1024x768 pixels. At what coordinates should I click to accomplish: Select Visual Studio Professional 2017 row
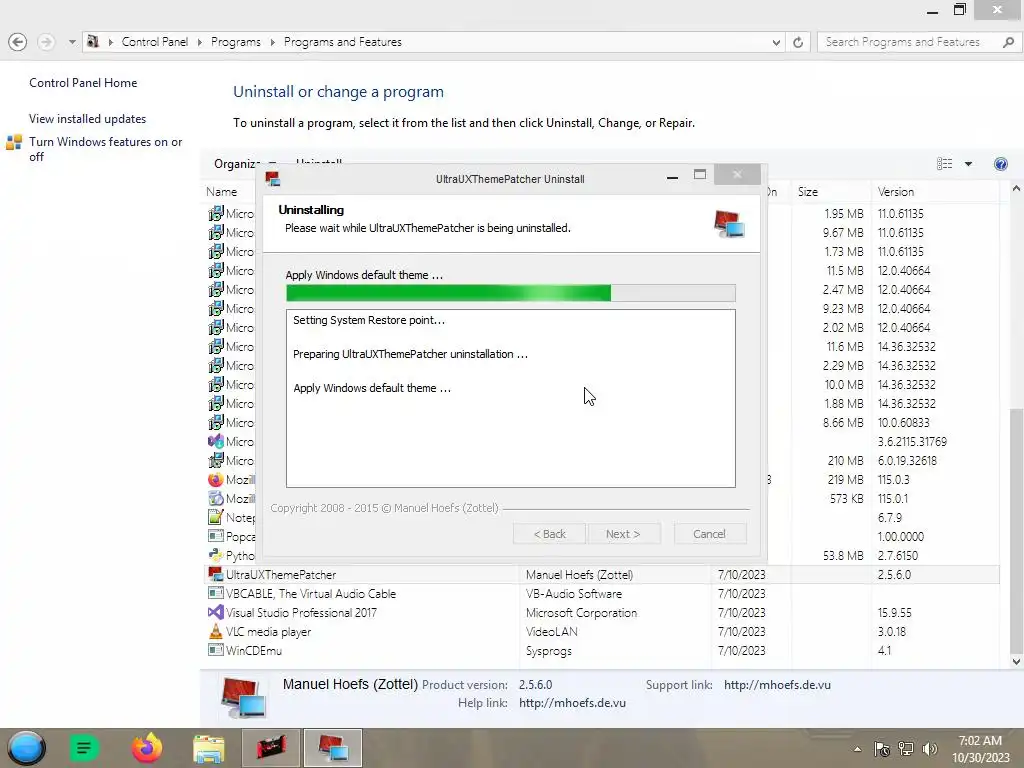601,613
